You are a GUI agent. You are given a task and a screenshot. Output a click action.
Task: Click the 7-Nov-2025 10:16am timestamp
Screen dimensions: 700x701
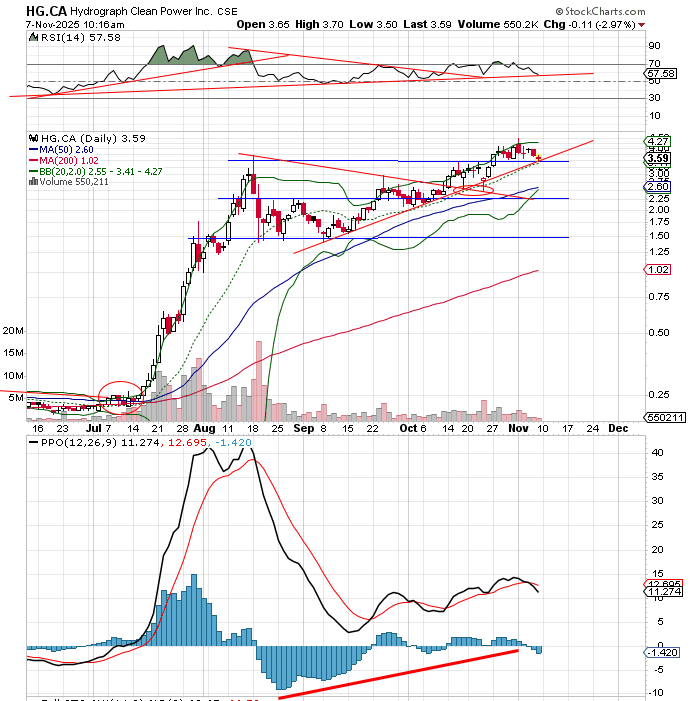[x=75, y=25]
